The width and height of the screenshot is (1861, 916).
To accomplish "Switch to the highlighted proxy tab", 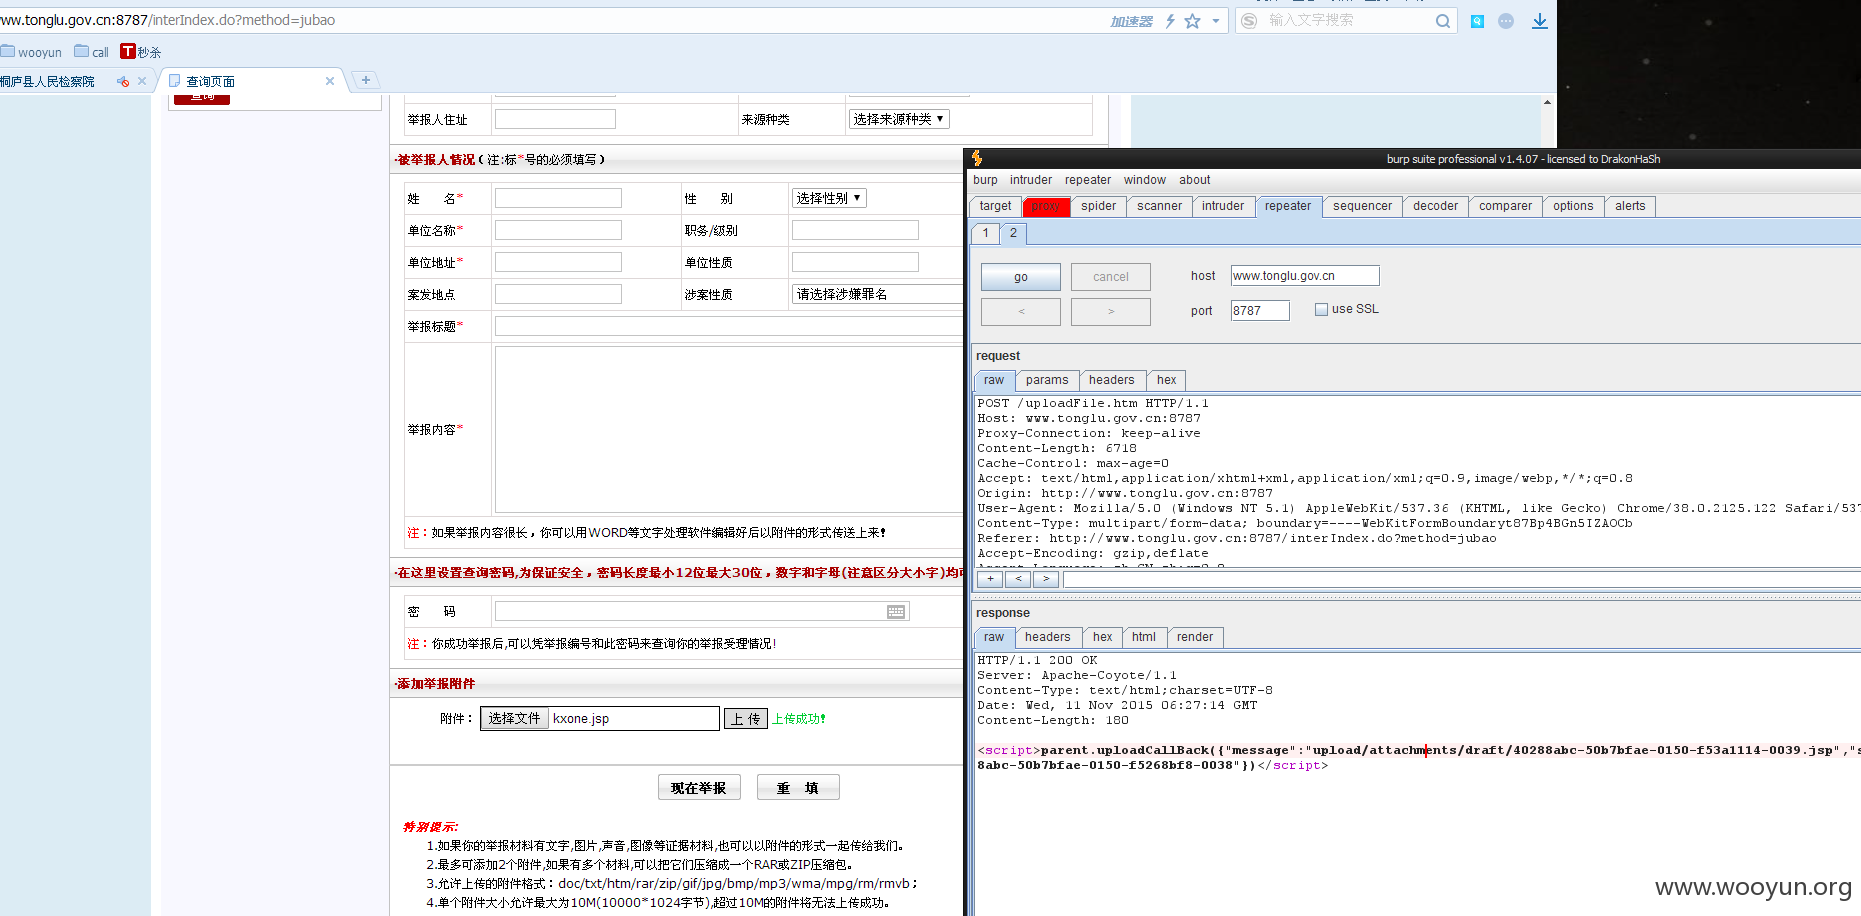I will tap(1046, 206).
